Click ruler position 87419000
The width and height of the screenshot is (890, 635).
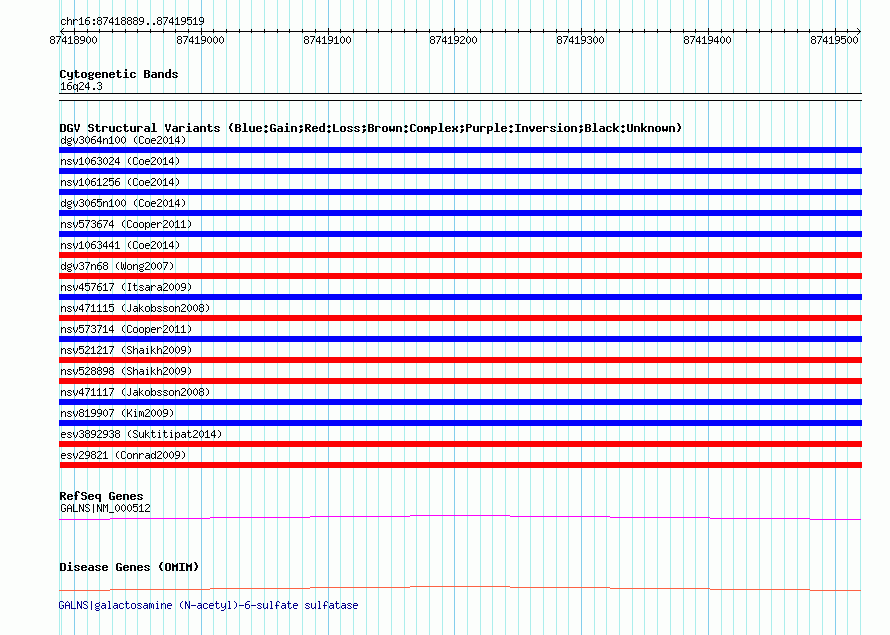(x=200, y=40)
